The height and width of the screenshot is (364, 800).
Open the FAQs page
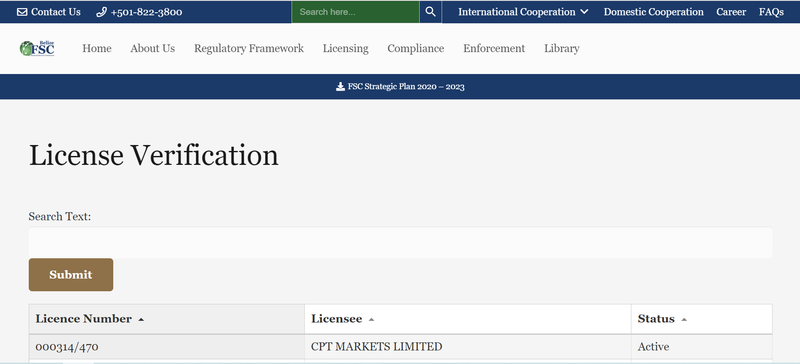coord(771,12)
